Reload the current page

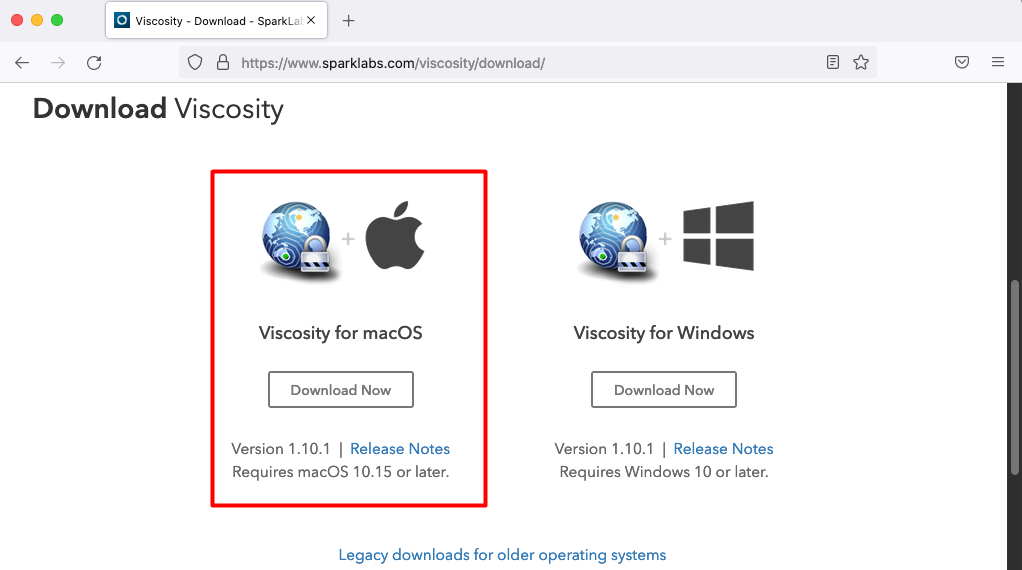[94, 63]
